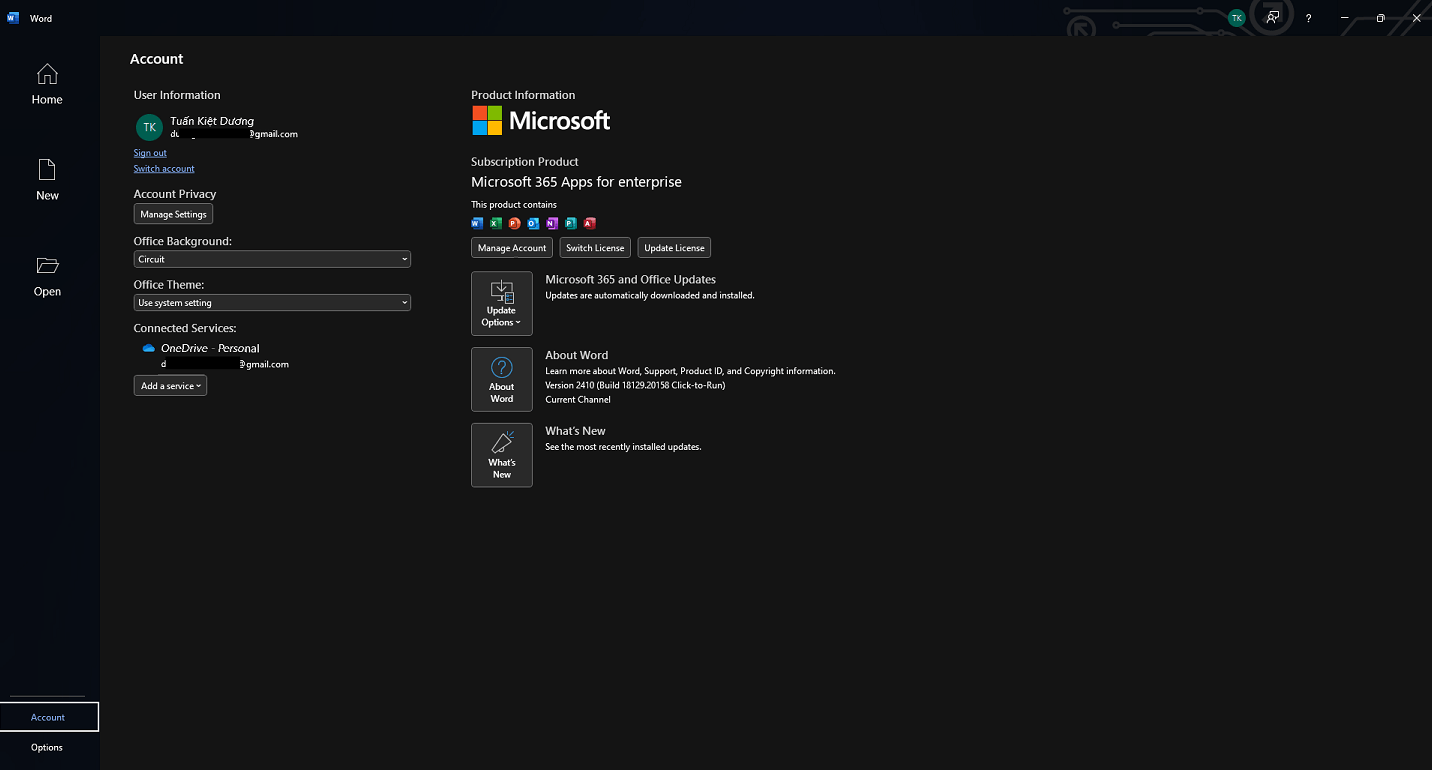
Task: Click the Update License button
Action: pyautogui.click(x=674, y=248)
